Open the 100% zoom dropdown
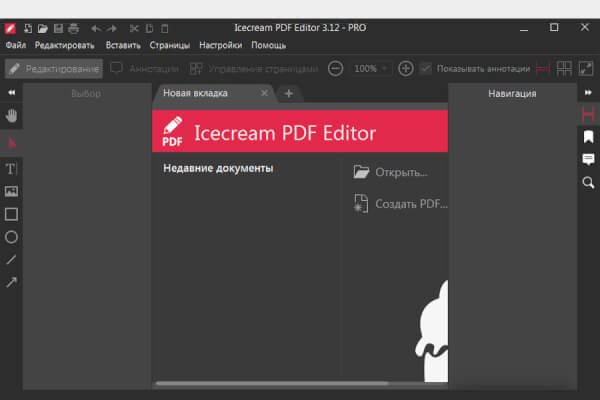This screenshot has height=400, width=600. pyautogui.click(x=371, y=69)
